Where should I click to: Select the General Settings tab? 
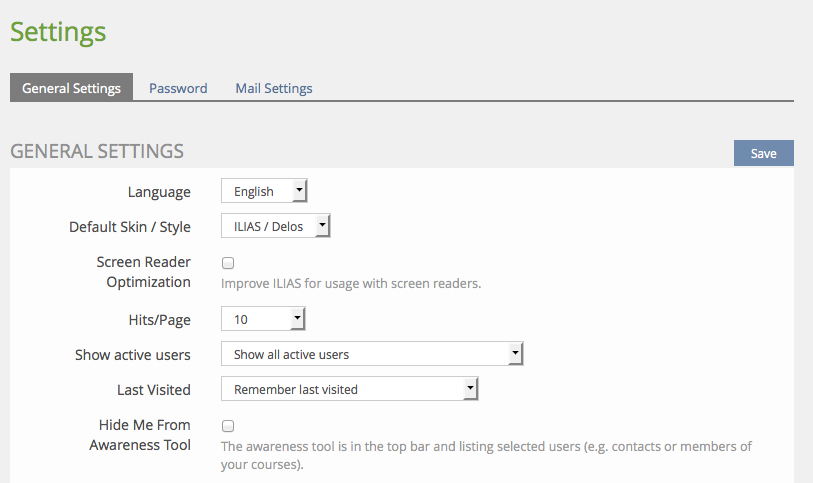click(x=71, y=88)
